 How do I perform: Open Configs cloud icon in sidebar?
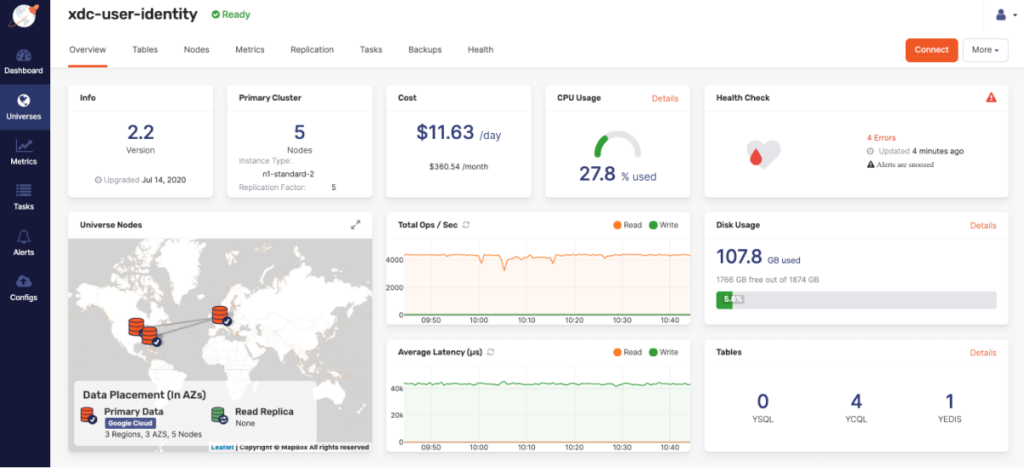24,281
